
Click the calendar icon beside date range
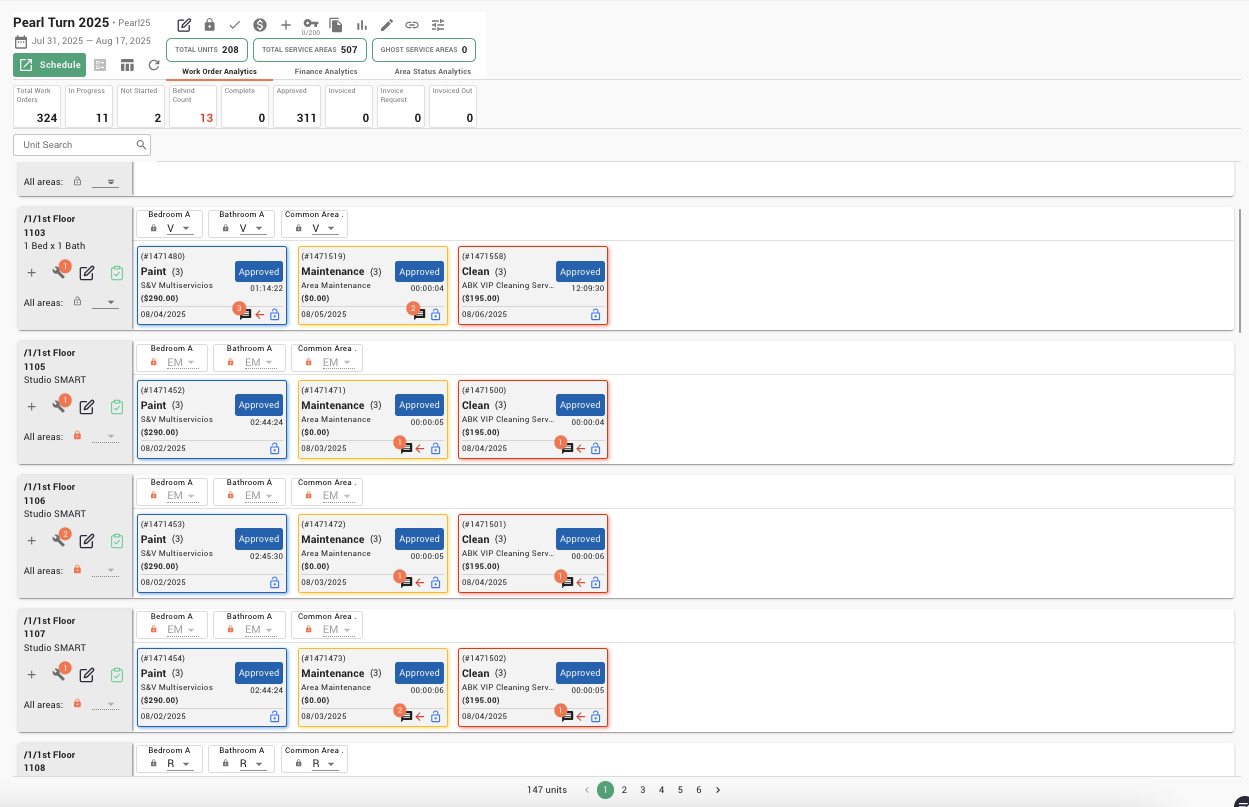coord(21,42)
